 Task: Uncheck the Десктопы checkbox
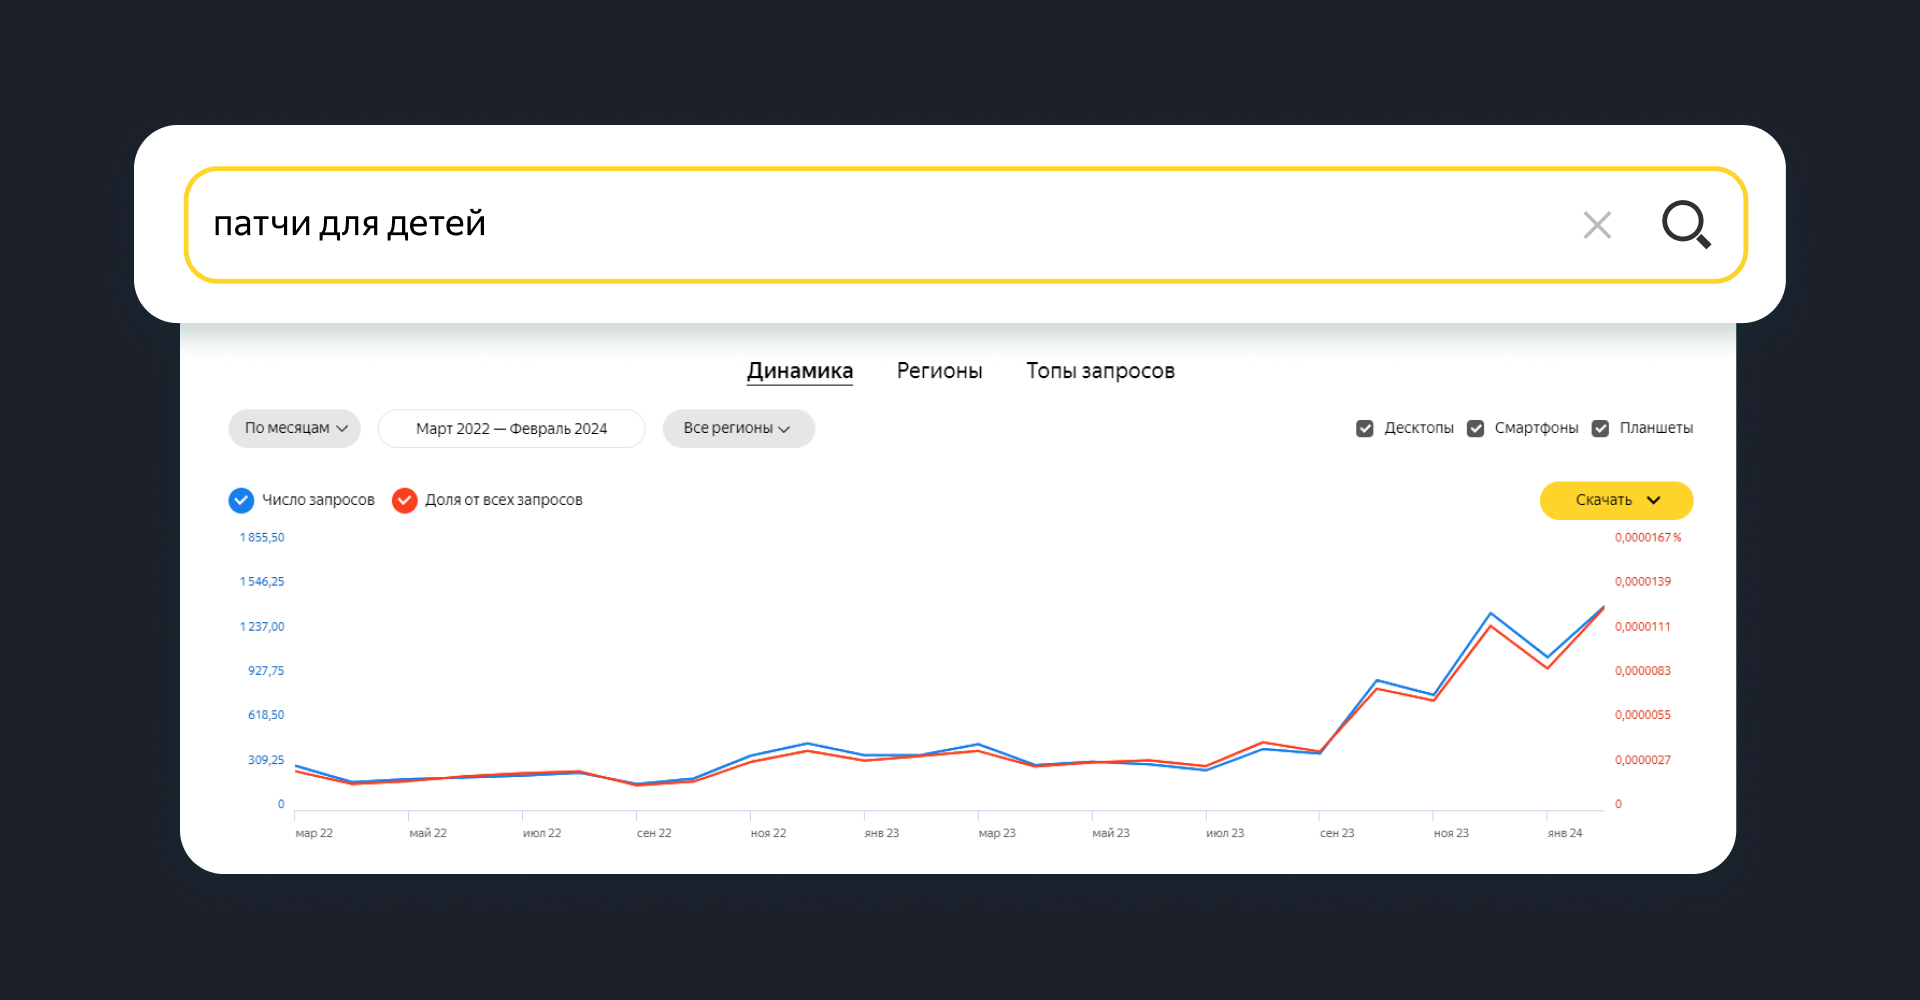click(x=1364, y=428)
